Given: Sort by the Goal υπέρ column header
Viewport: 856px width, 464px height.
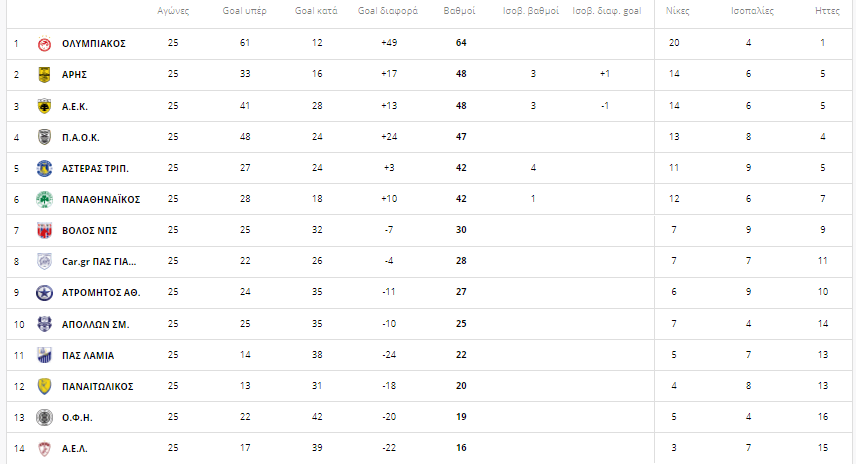Looking at the screenshot, I should click(244, 13).
